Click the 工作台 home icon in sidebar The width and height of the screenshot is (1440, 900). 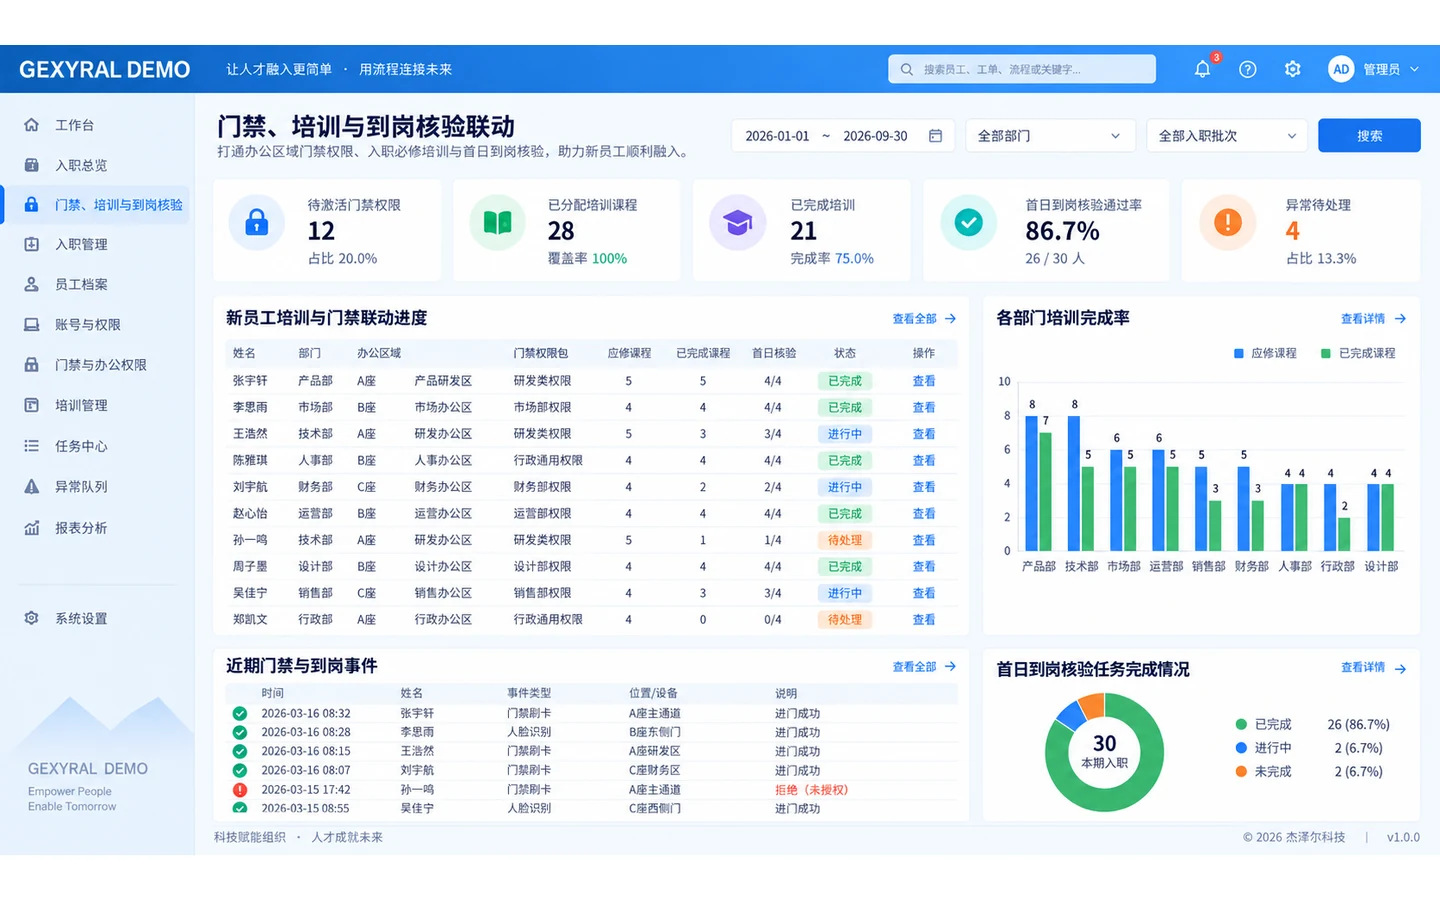(x=31, y=125)
